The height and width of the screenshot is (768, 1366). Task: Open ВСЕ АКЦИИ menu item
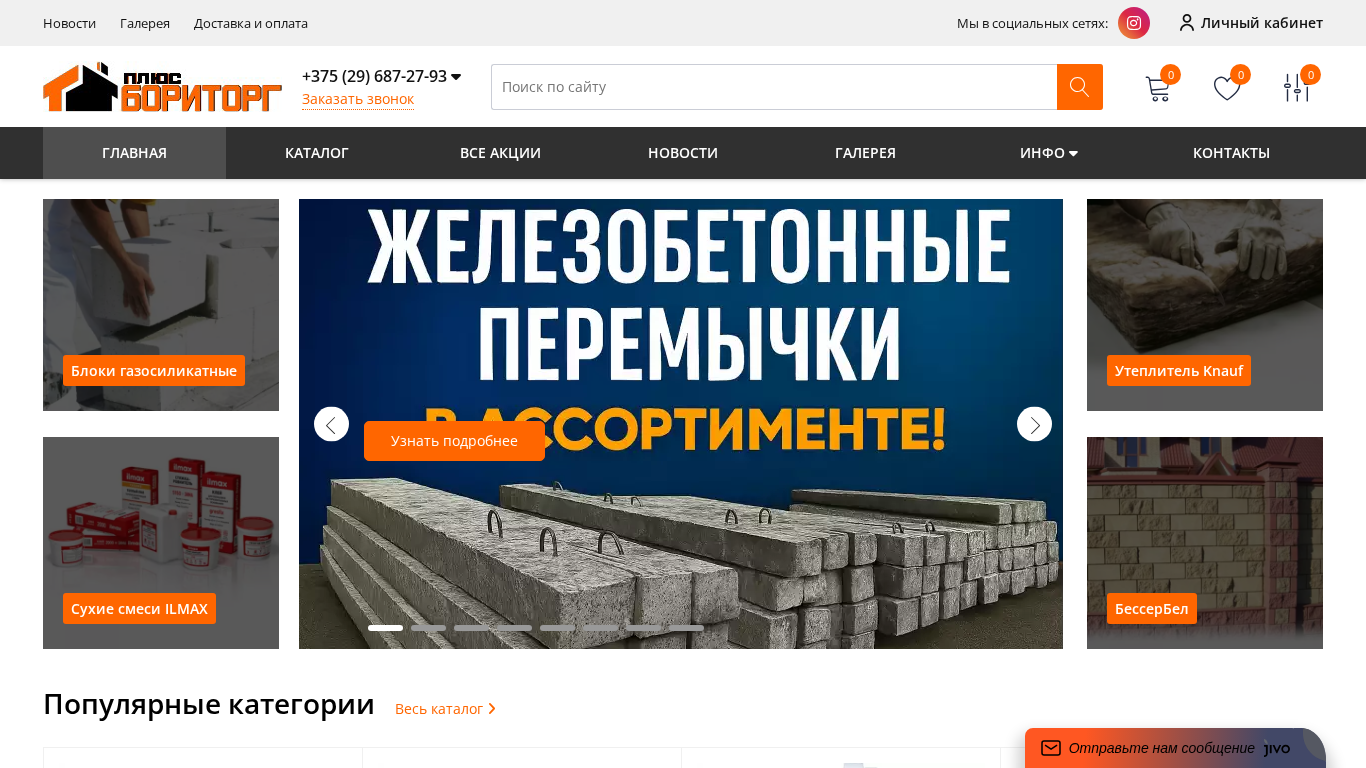click(x=500, y=153)
